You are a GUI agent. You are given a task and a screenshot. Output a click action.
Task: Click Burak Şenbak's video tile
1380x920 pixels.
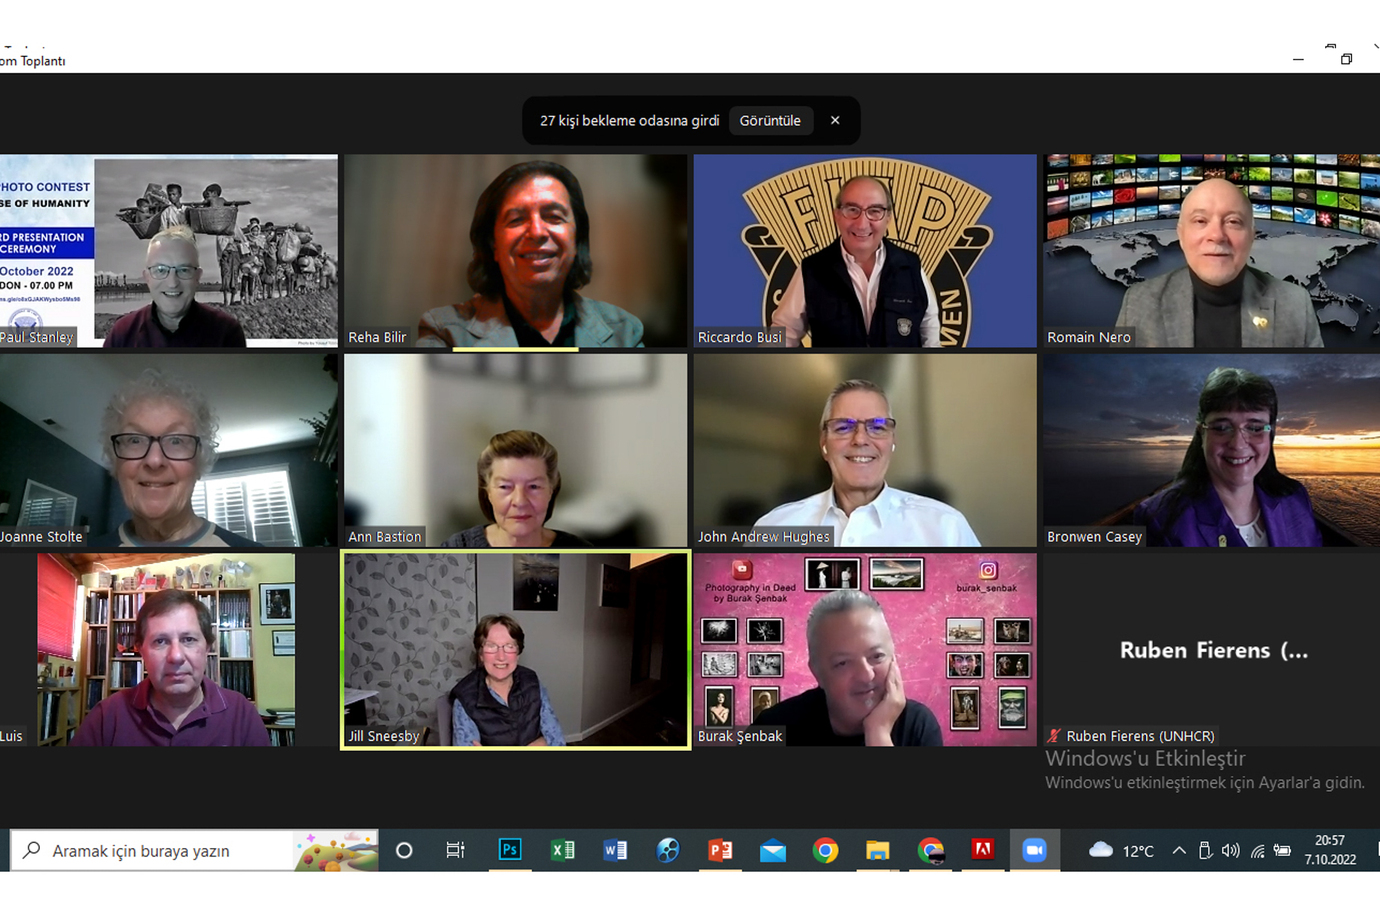(x=865, y=649)
